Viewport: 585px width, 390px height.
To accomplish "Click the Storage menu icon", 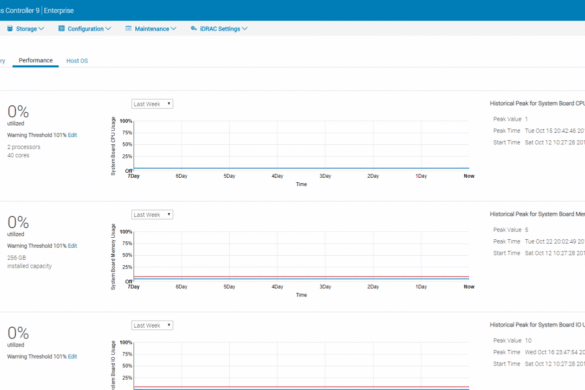I will pyautogui.click(x=10, y=29).
